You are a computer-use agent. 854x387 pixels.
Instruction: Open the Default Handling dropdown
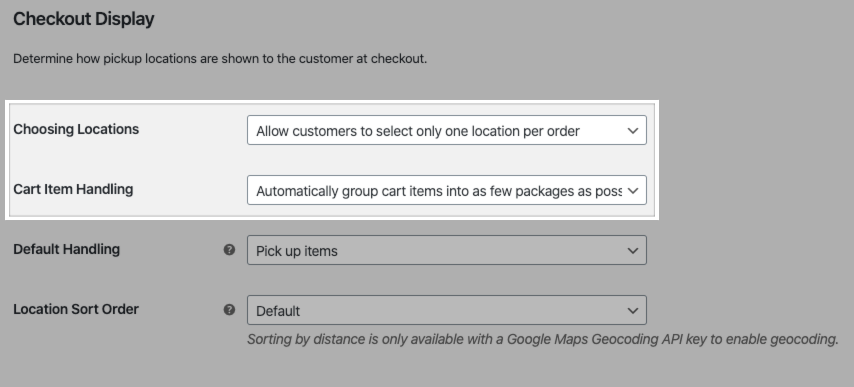click(x=447, y=250)
